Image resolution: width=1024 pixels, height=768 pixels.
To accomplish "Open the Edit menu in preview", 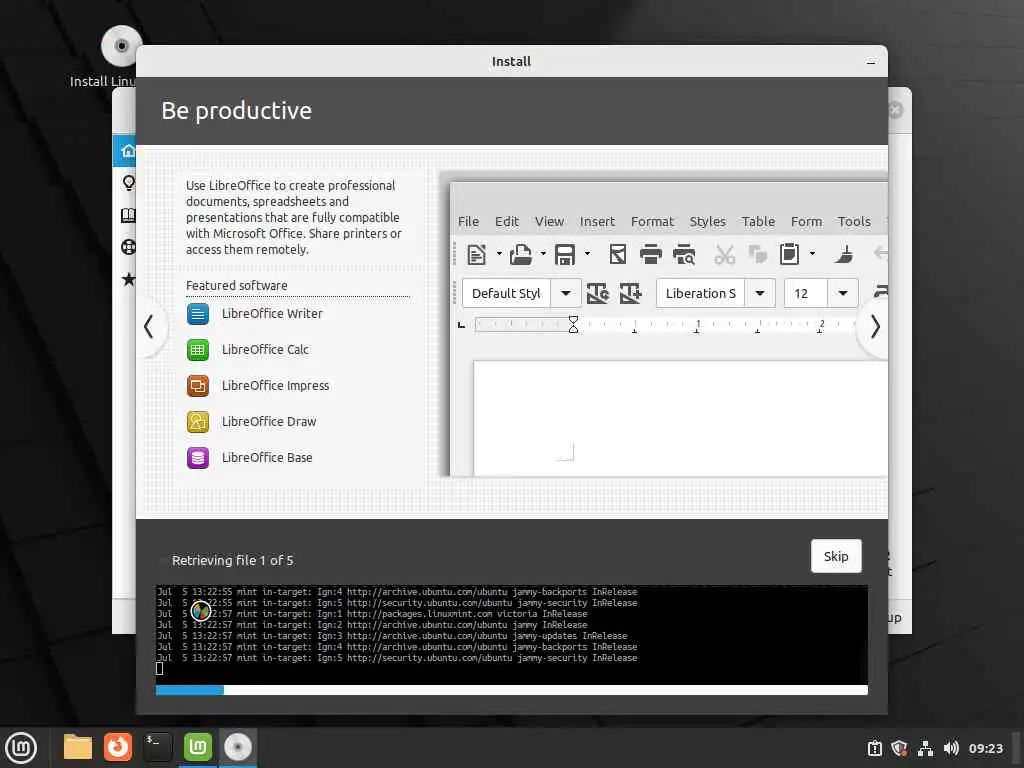I will (507, 221).
